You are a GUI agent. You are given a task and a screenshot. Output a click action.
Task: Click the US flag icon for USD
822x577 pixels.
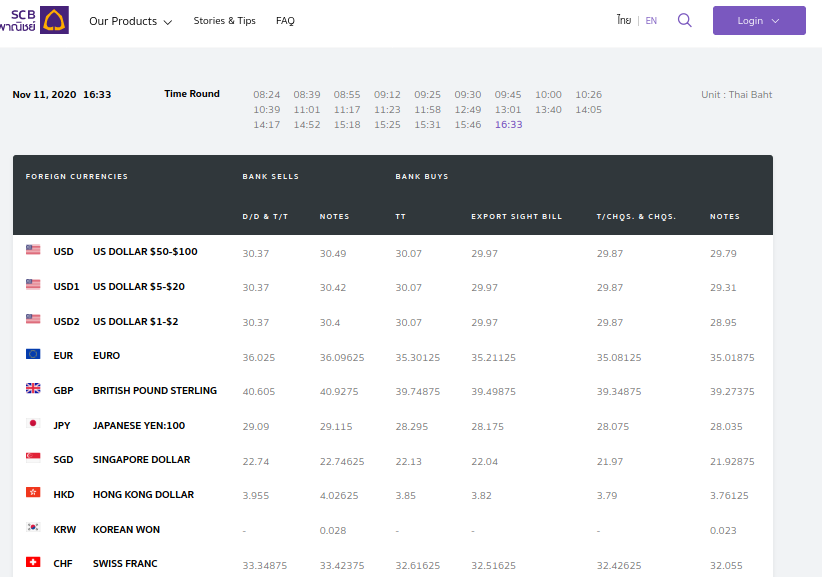point(33,251)
